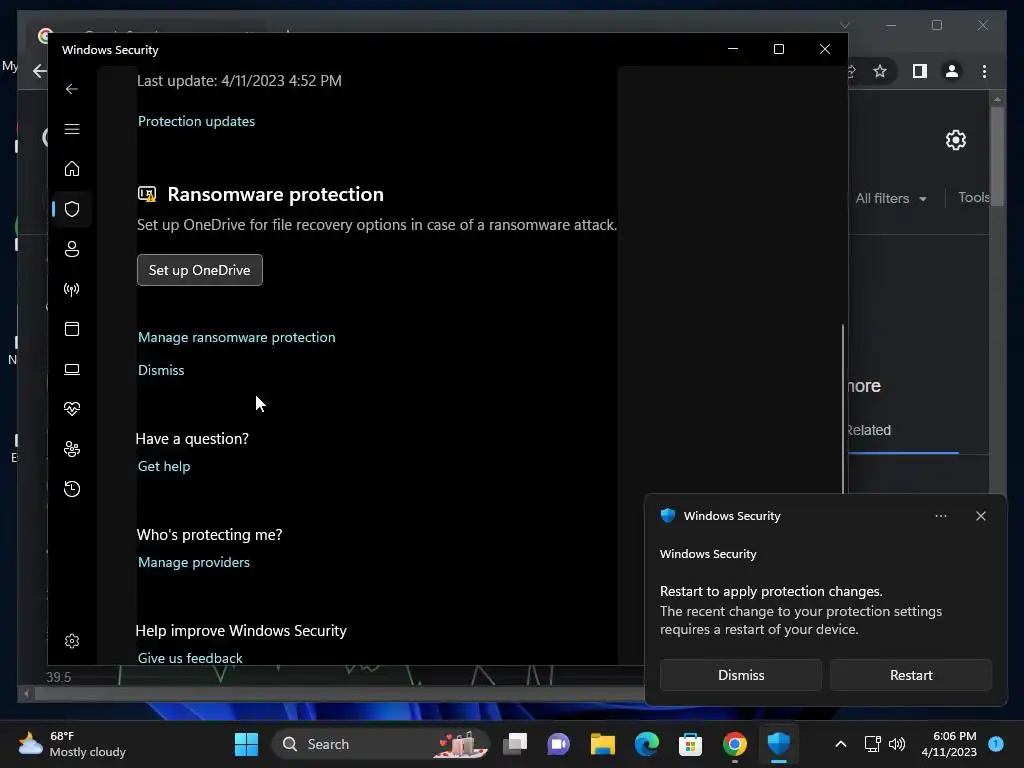Open the network icon in system tray
Image resolution: width=1024 pixels, height=768 pixels.
872,744
